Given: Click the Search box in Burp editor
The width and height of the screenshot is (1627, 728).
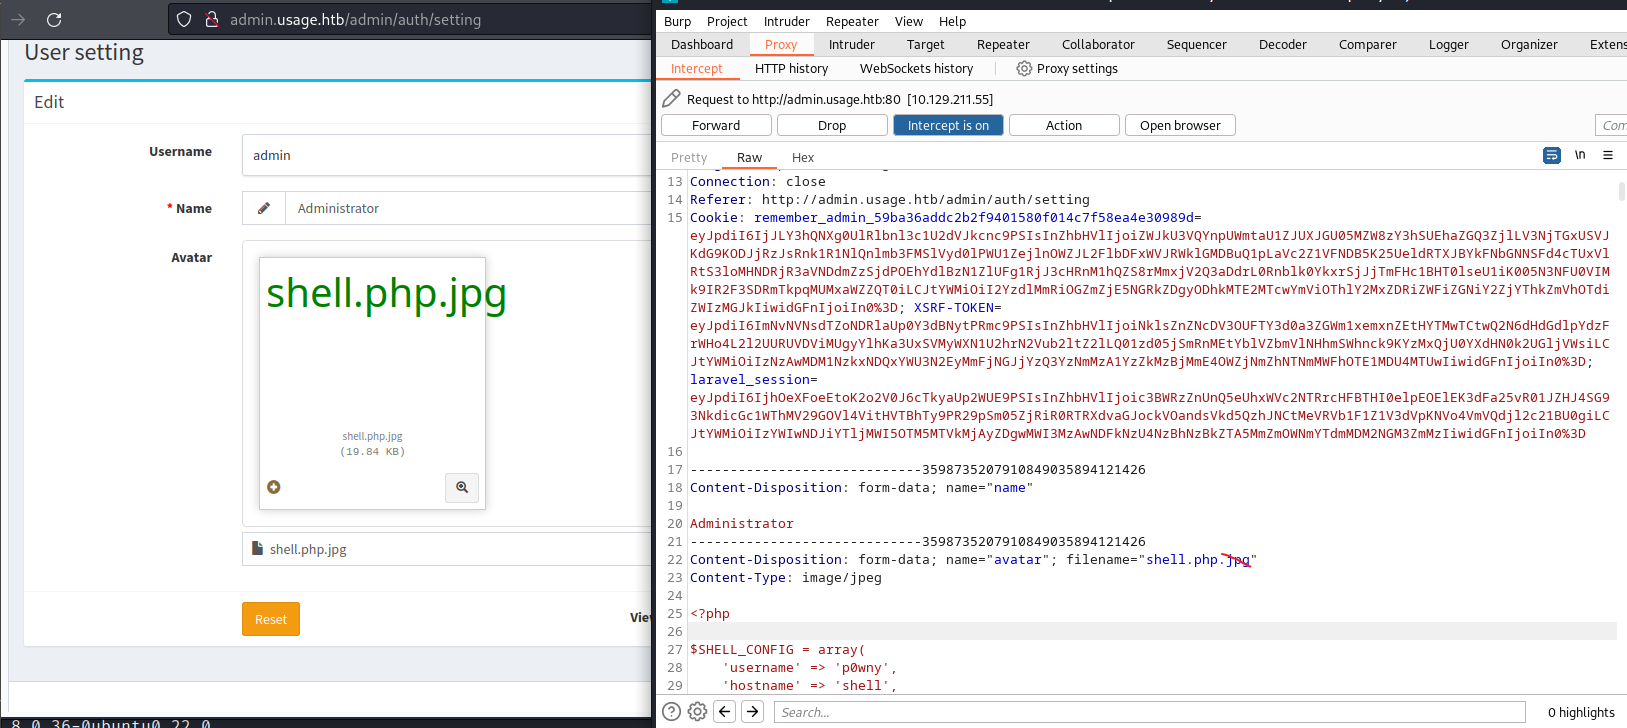Looking at the screenshot, I should tap(1150, 712).
